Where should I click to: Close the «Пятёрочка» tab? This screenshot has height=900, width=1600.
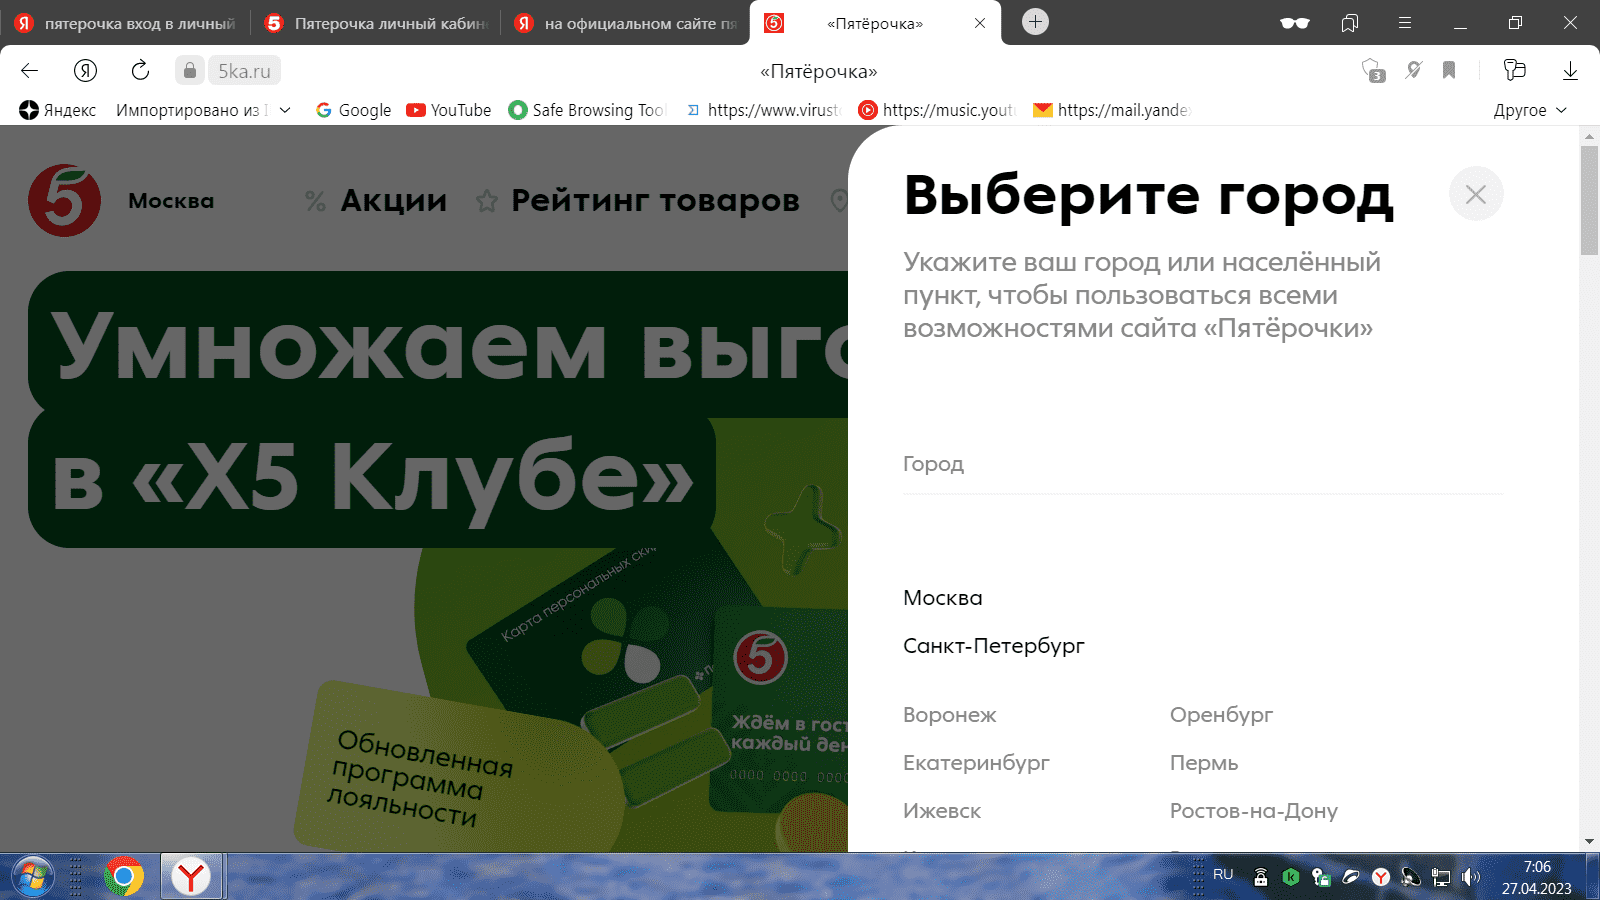(x=980, y=23)
